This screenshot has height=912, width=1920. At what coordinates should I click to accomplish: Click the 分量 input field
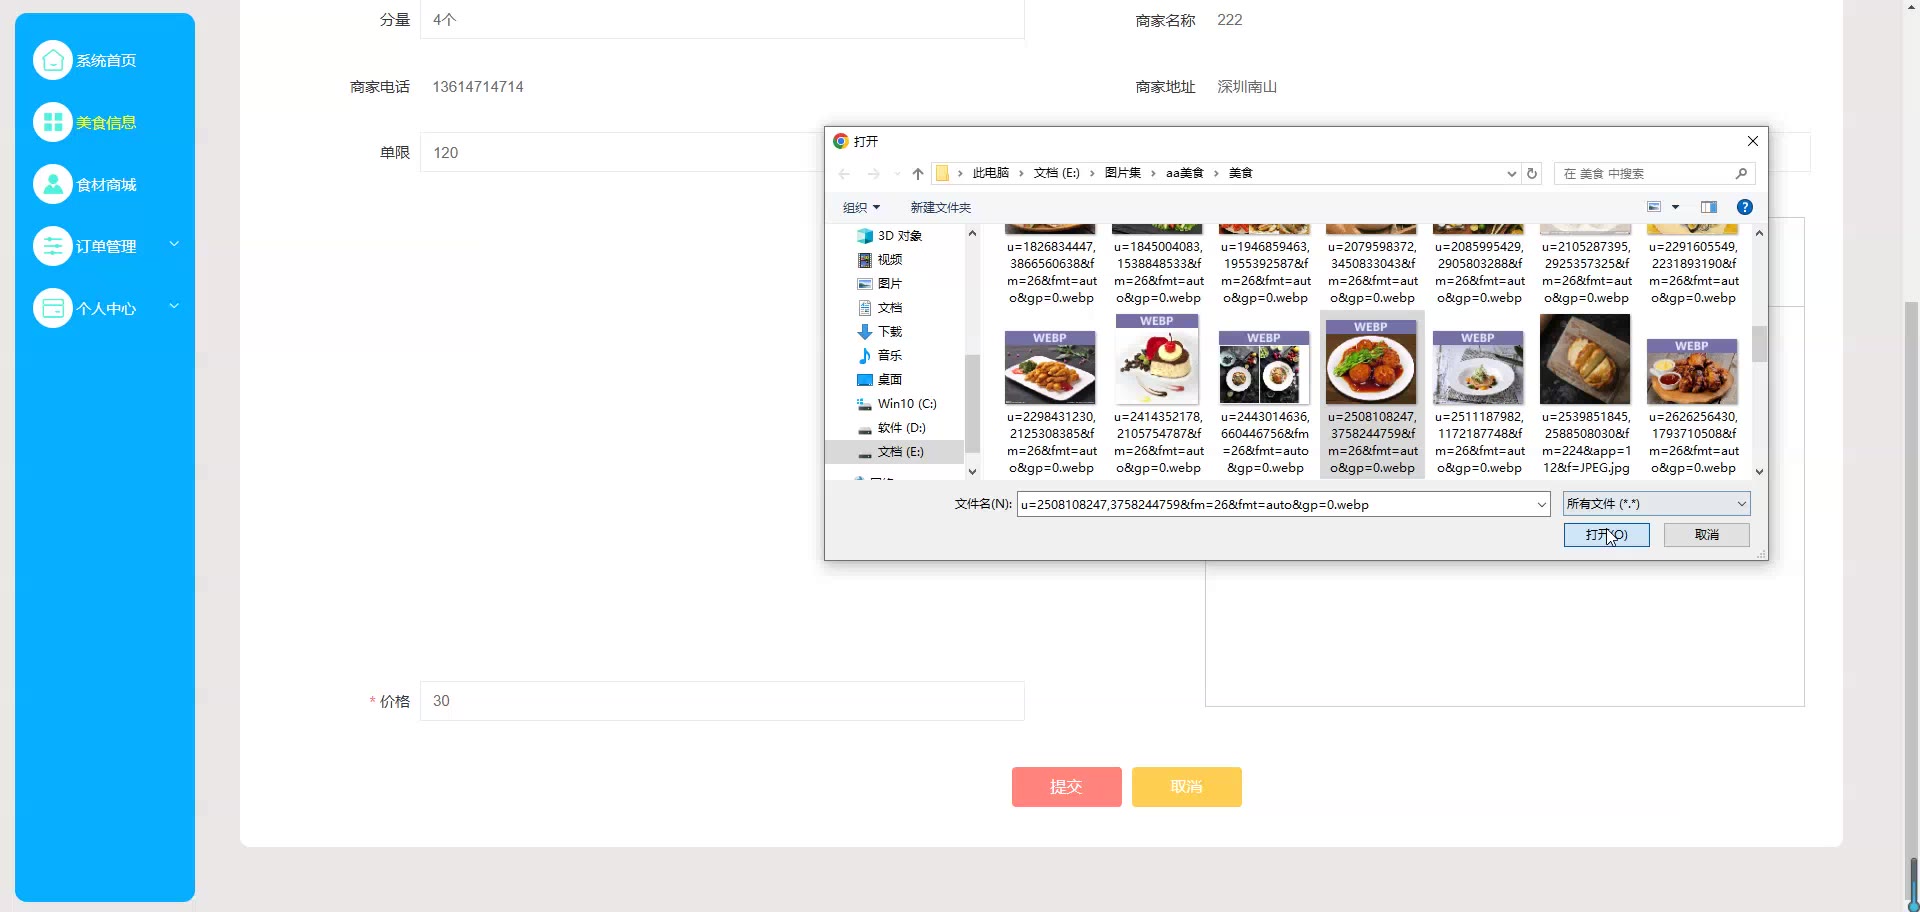[722, 19]
